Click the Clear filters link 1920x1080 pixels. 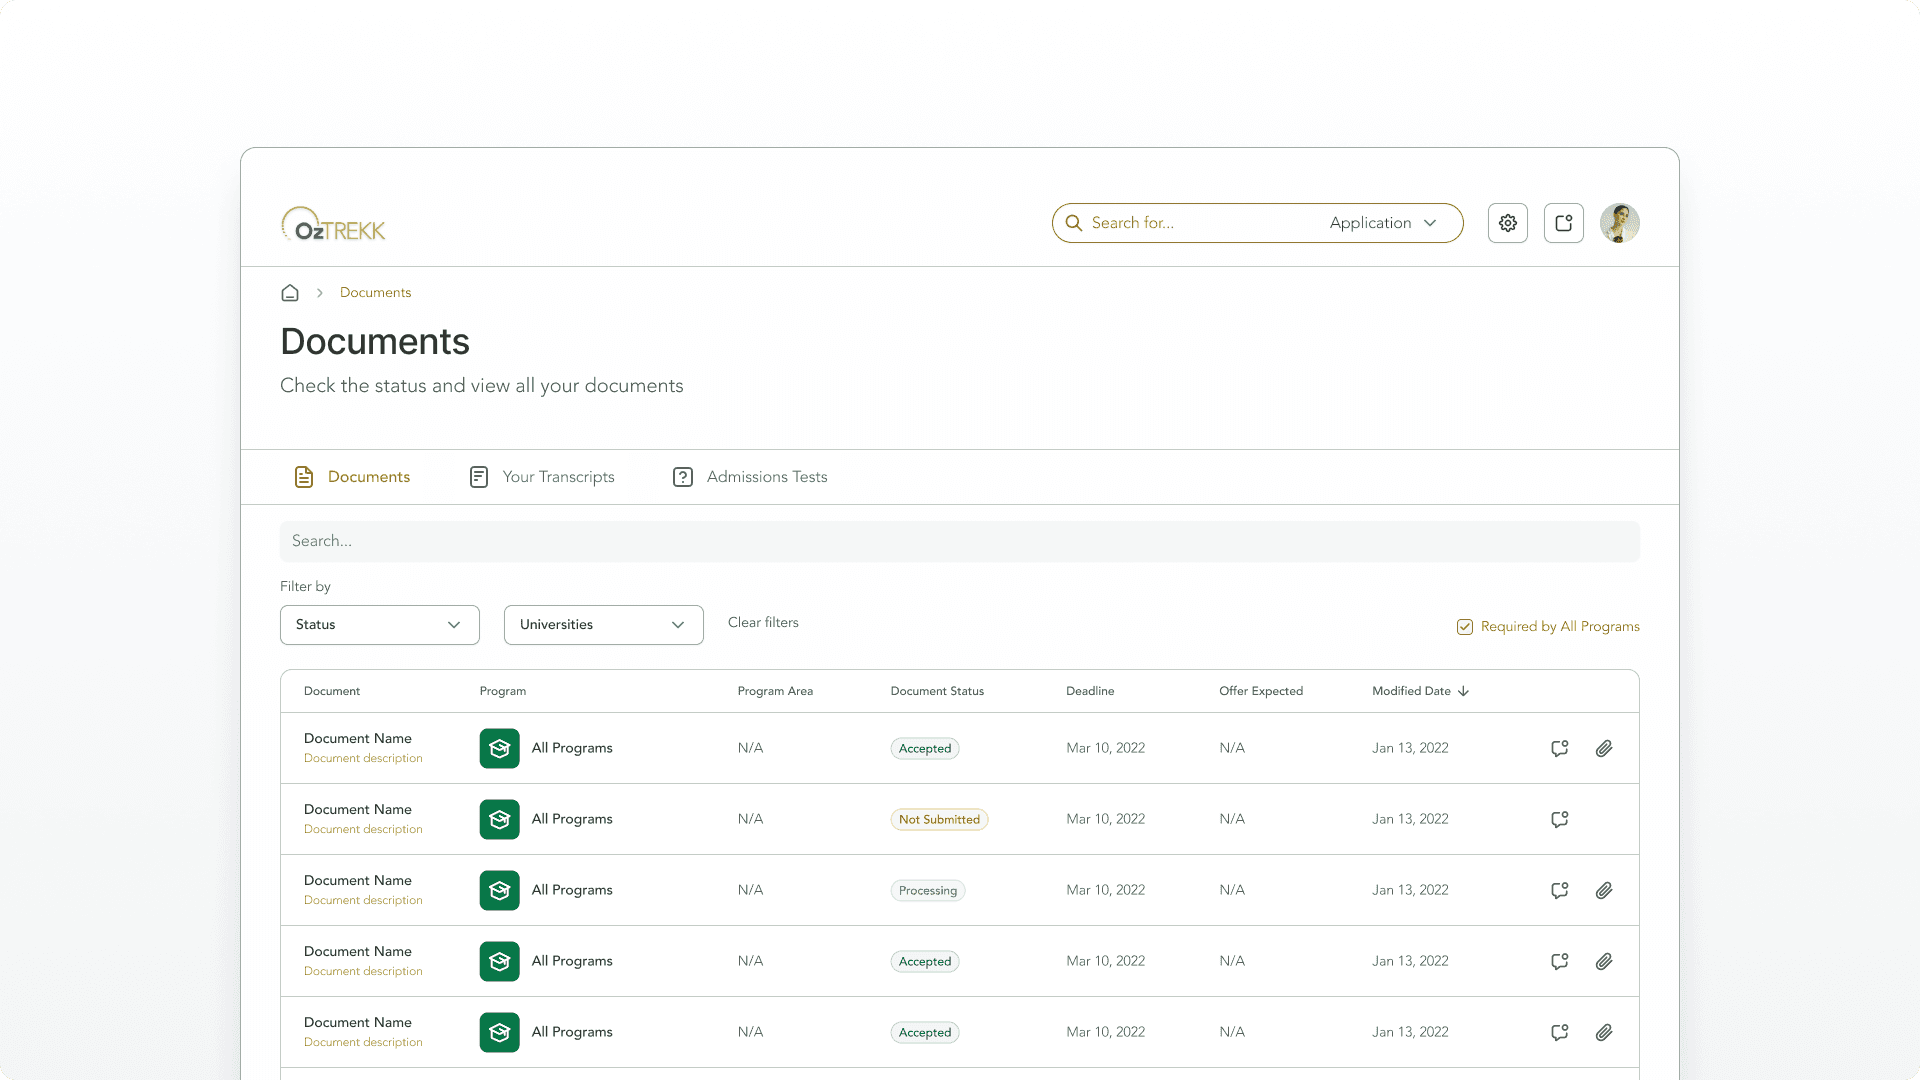pyautogui.click(x=763, y=622)
